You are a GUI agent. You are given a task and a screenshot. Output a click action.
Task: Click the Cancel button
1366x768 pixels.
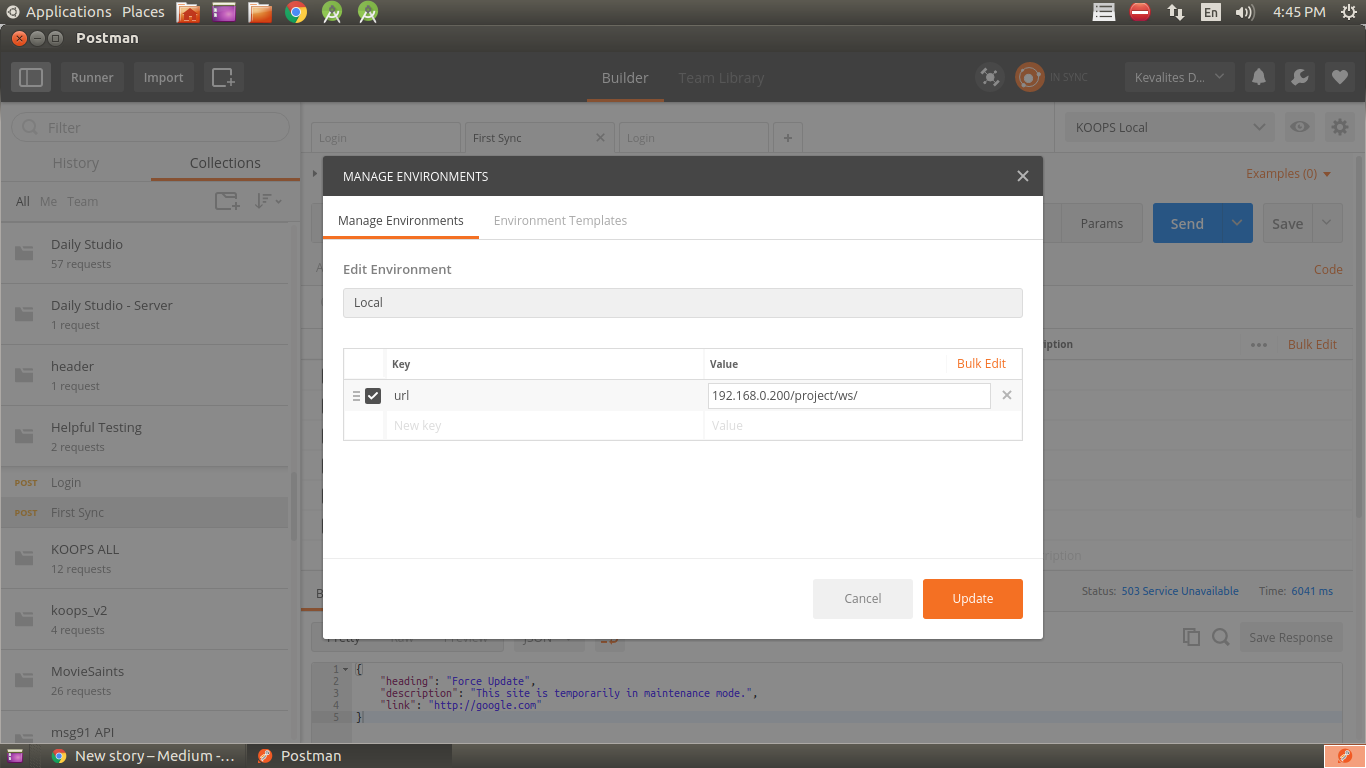863,599
